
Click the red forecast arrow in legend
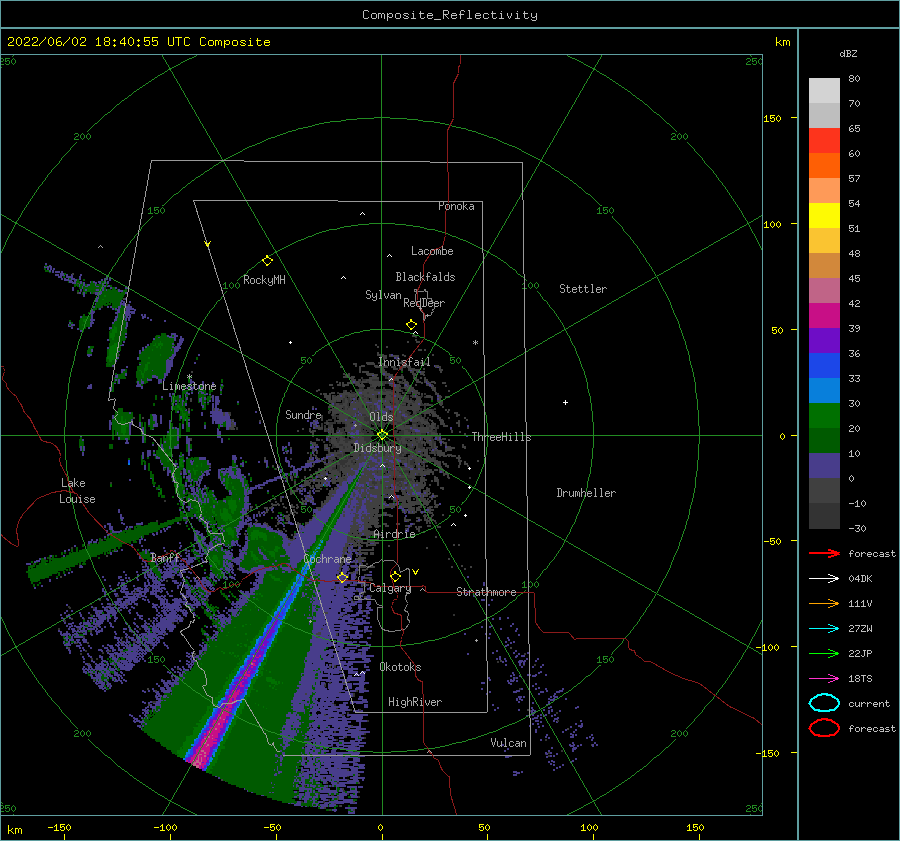point(824,553)
